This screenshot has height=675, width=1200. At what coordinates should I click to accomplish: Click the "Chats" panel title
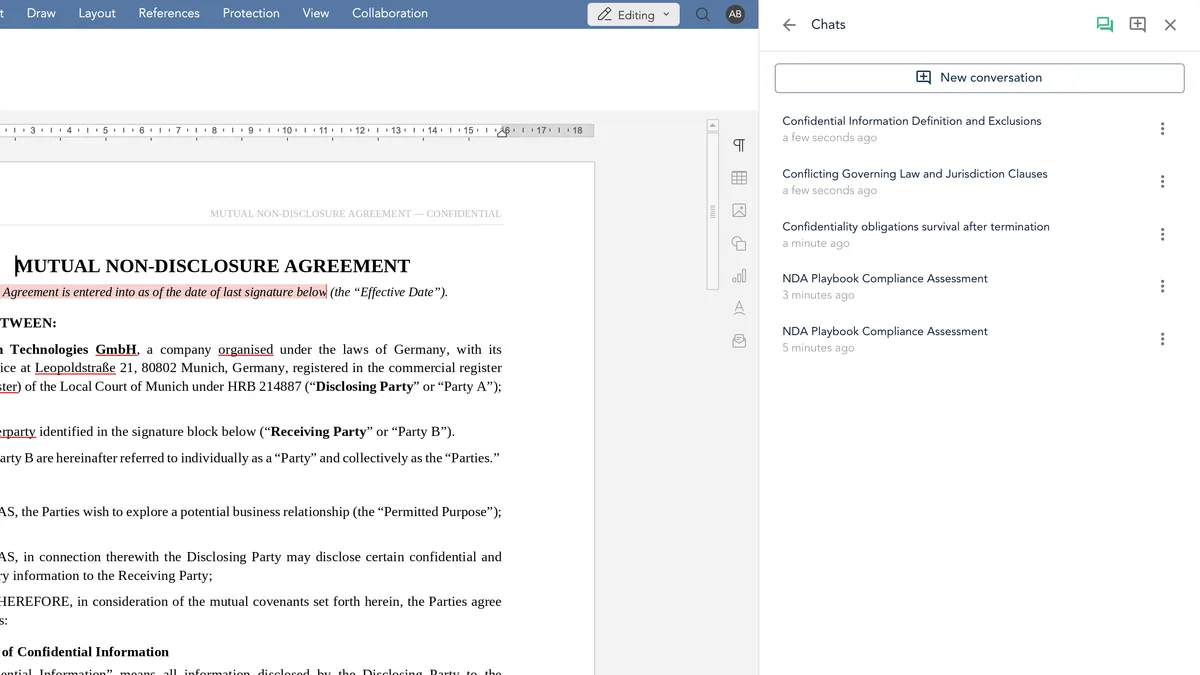[828, 25]
